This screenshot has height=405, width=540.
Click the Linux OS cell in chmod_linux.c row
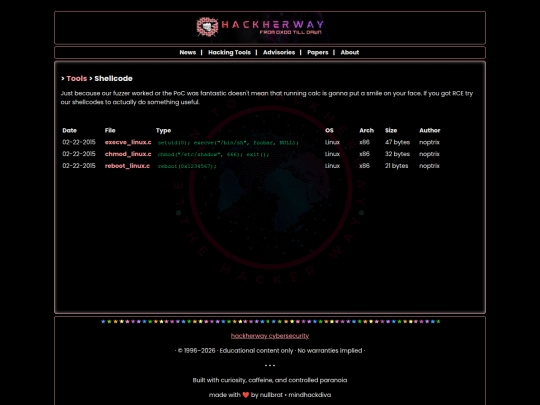(332, 154)
